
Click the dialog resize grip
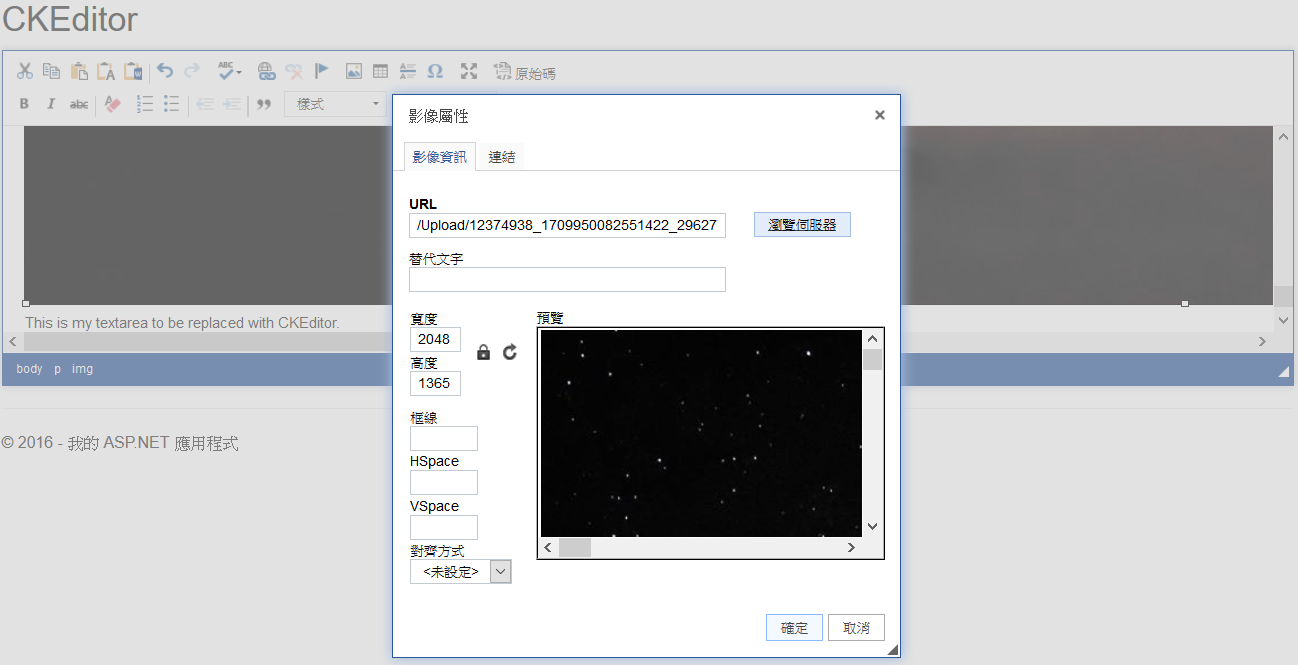click(x=893, y=650)
